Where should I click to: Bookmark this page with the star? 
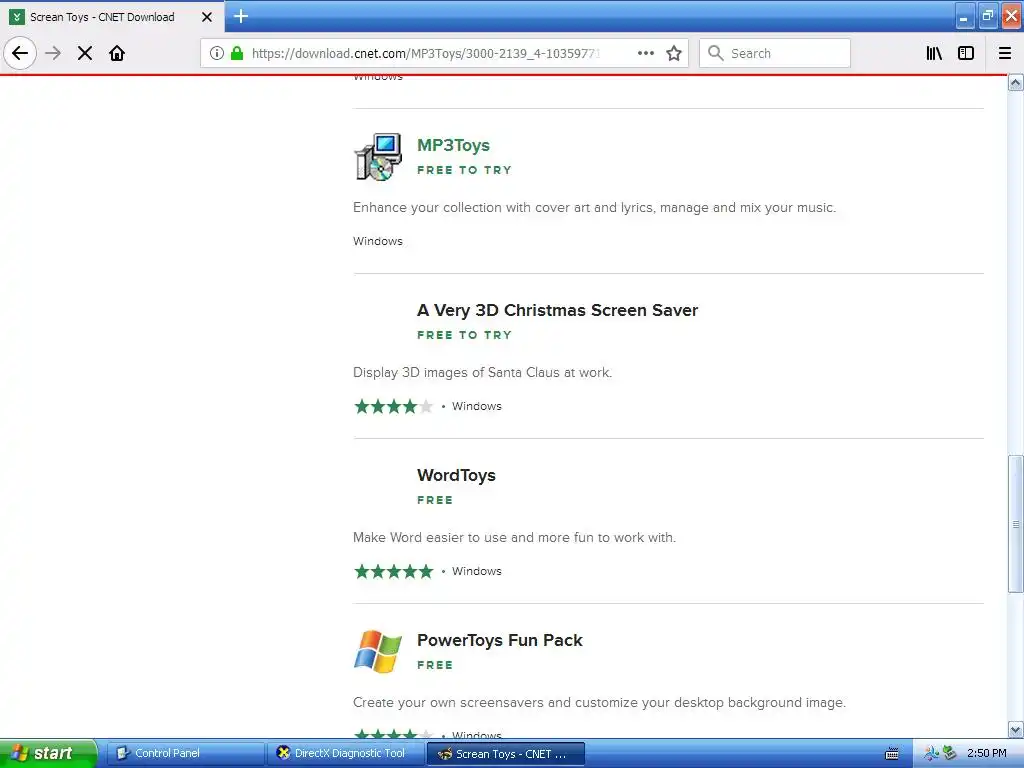tap(674, 53)
